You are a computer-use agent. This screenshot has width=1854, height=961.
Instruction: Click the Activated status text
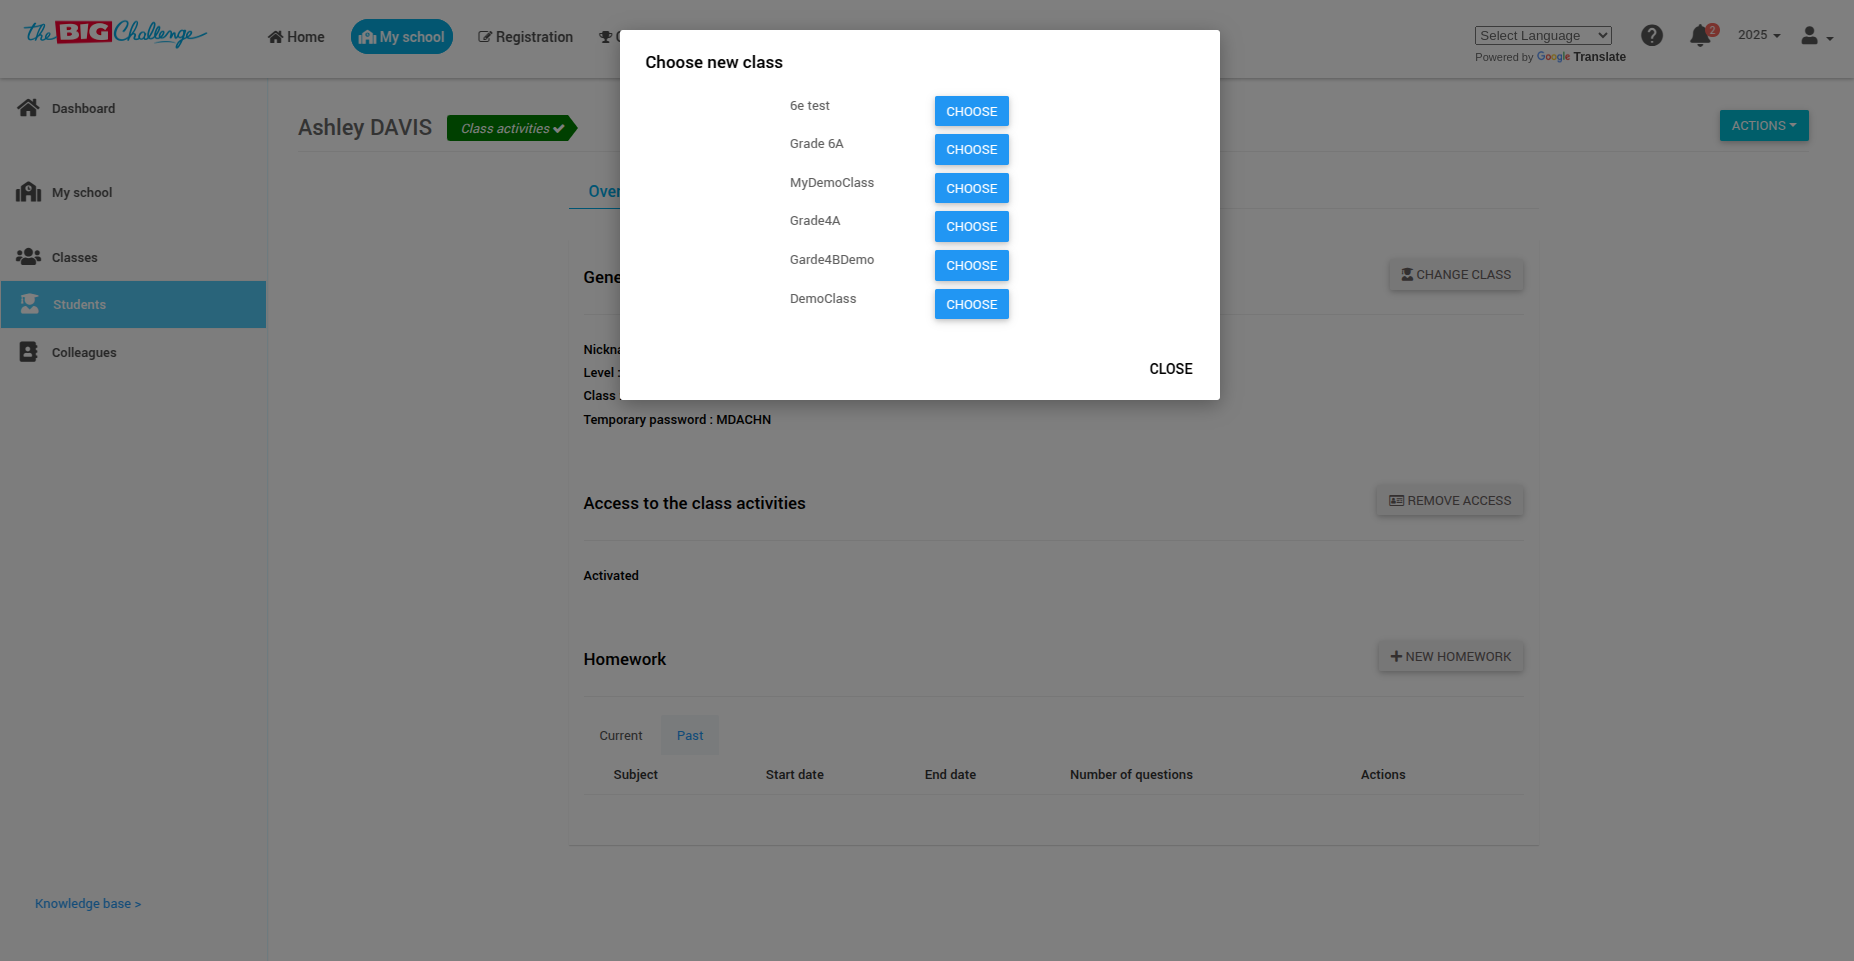coord(611,576)
